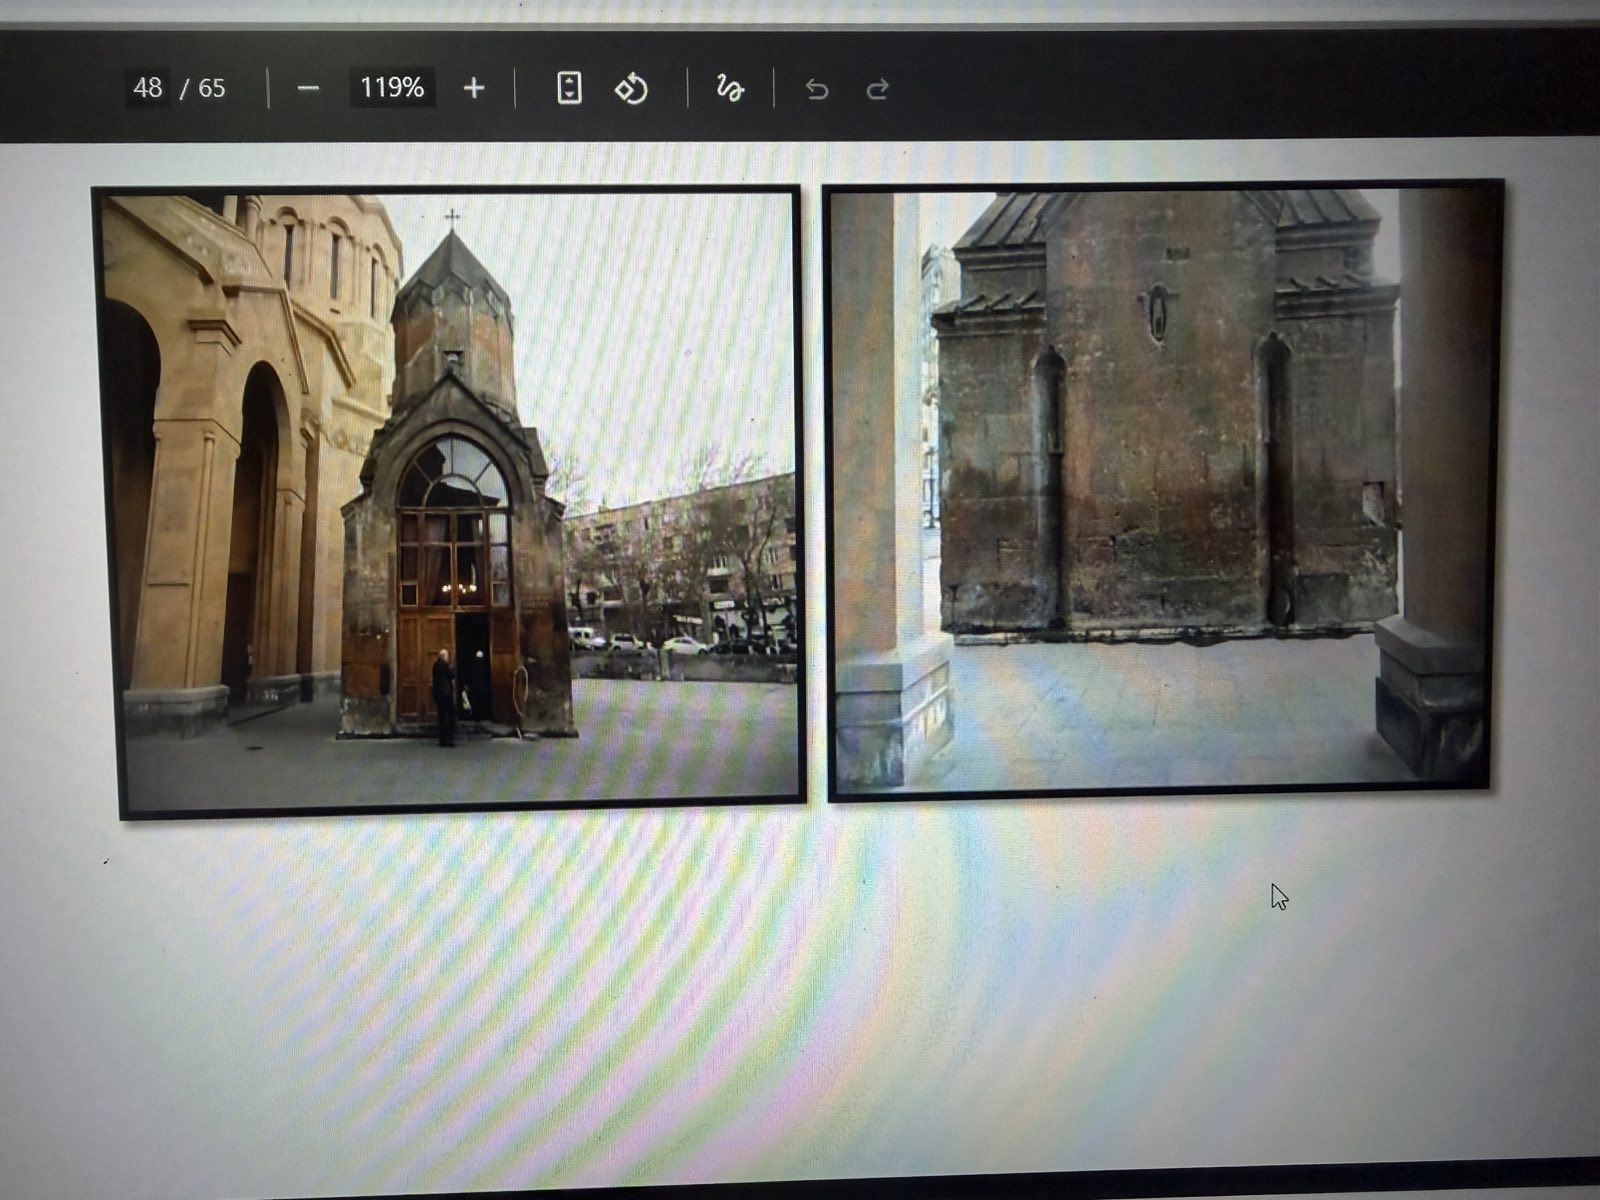This screenshot has width=1600, height=1200.
Task: Click the oval niche on the stone wall
Action: coord(1158,313)
